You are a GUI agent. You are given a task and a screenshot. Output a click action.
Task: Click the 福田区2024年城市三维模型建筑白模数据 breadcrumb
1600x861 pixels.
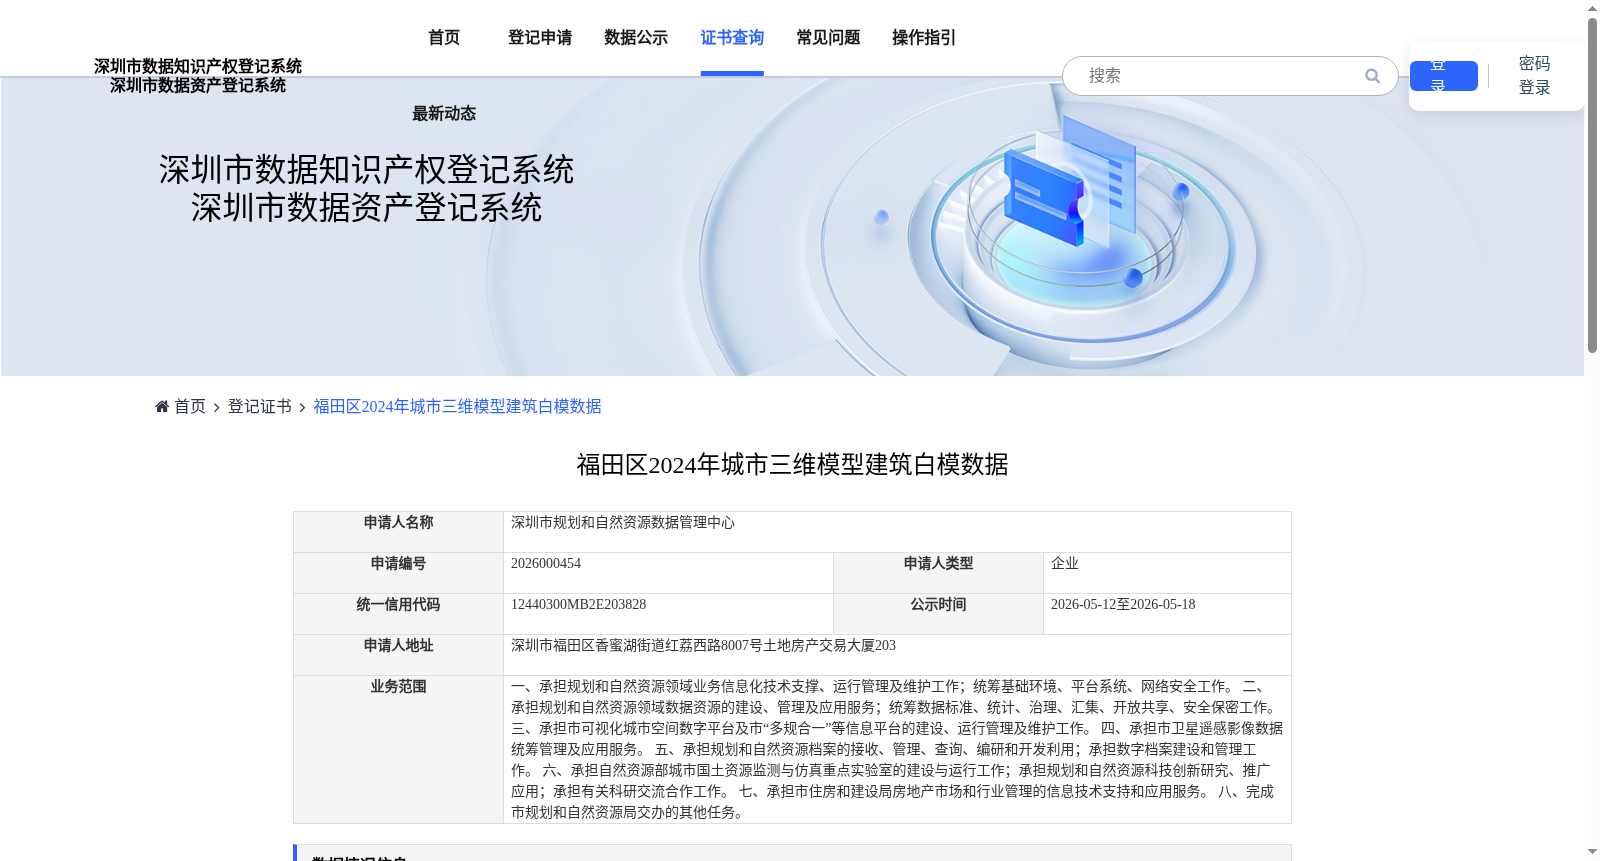pos(457,406)
